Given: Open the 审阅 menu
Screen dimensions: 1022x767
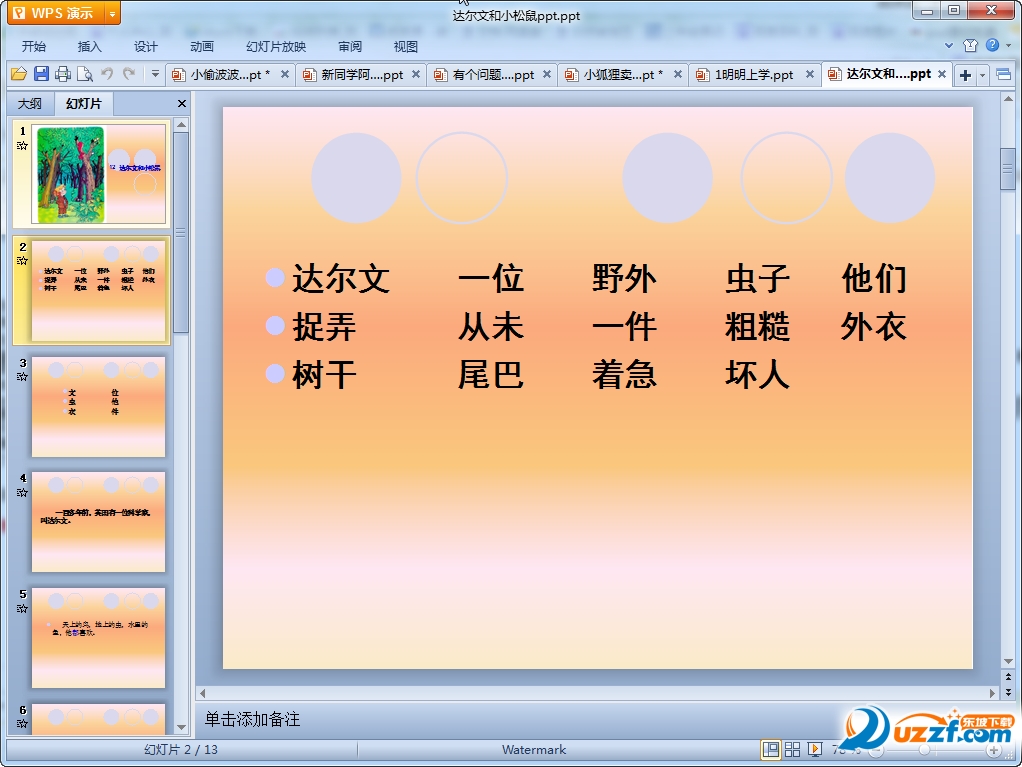Looking at the screenshot, I should [x=350, y=46].
